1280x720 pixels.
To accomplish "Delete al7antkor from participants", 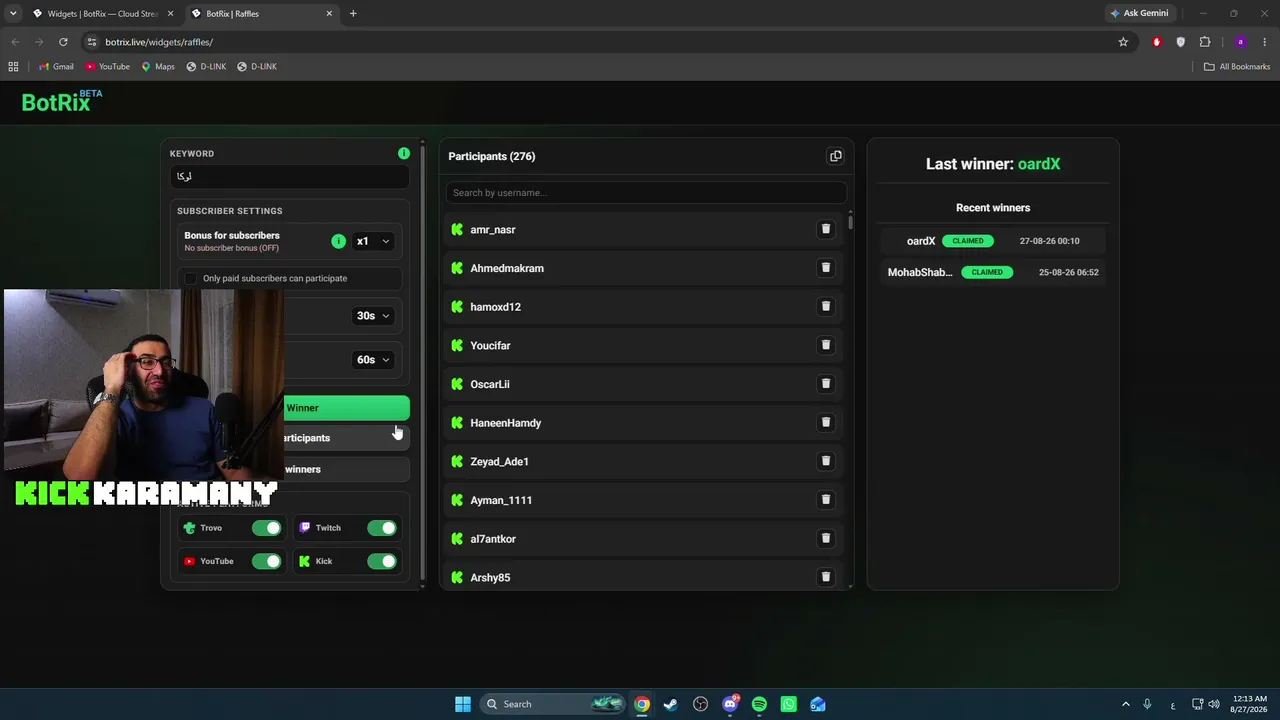I will tap(826, 538).
